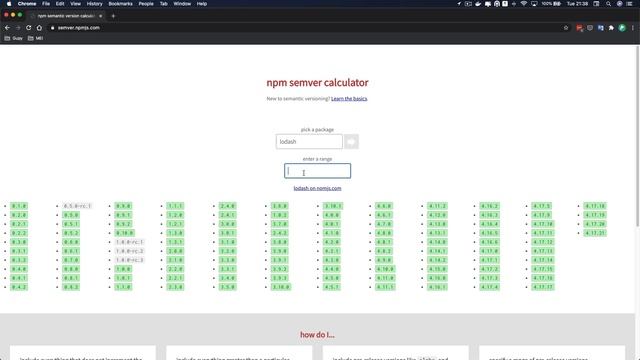The width and height of the screenshot is (640, 360).
Task: Select version 3.10.0
Action: click(281, 287)
